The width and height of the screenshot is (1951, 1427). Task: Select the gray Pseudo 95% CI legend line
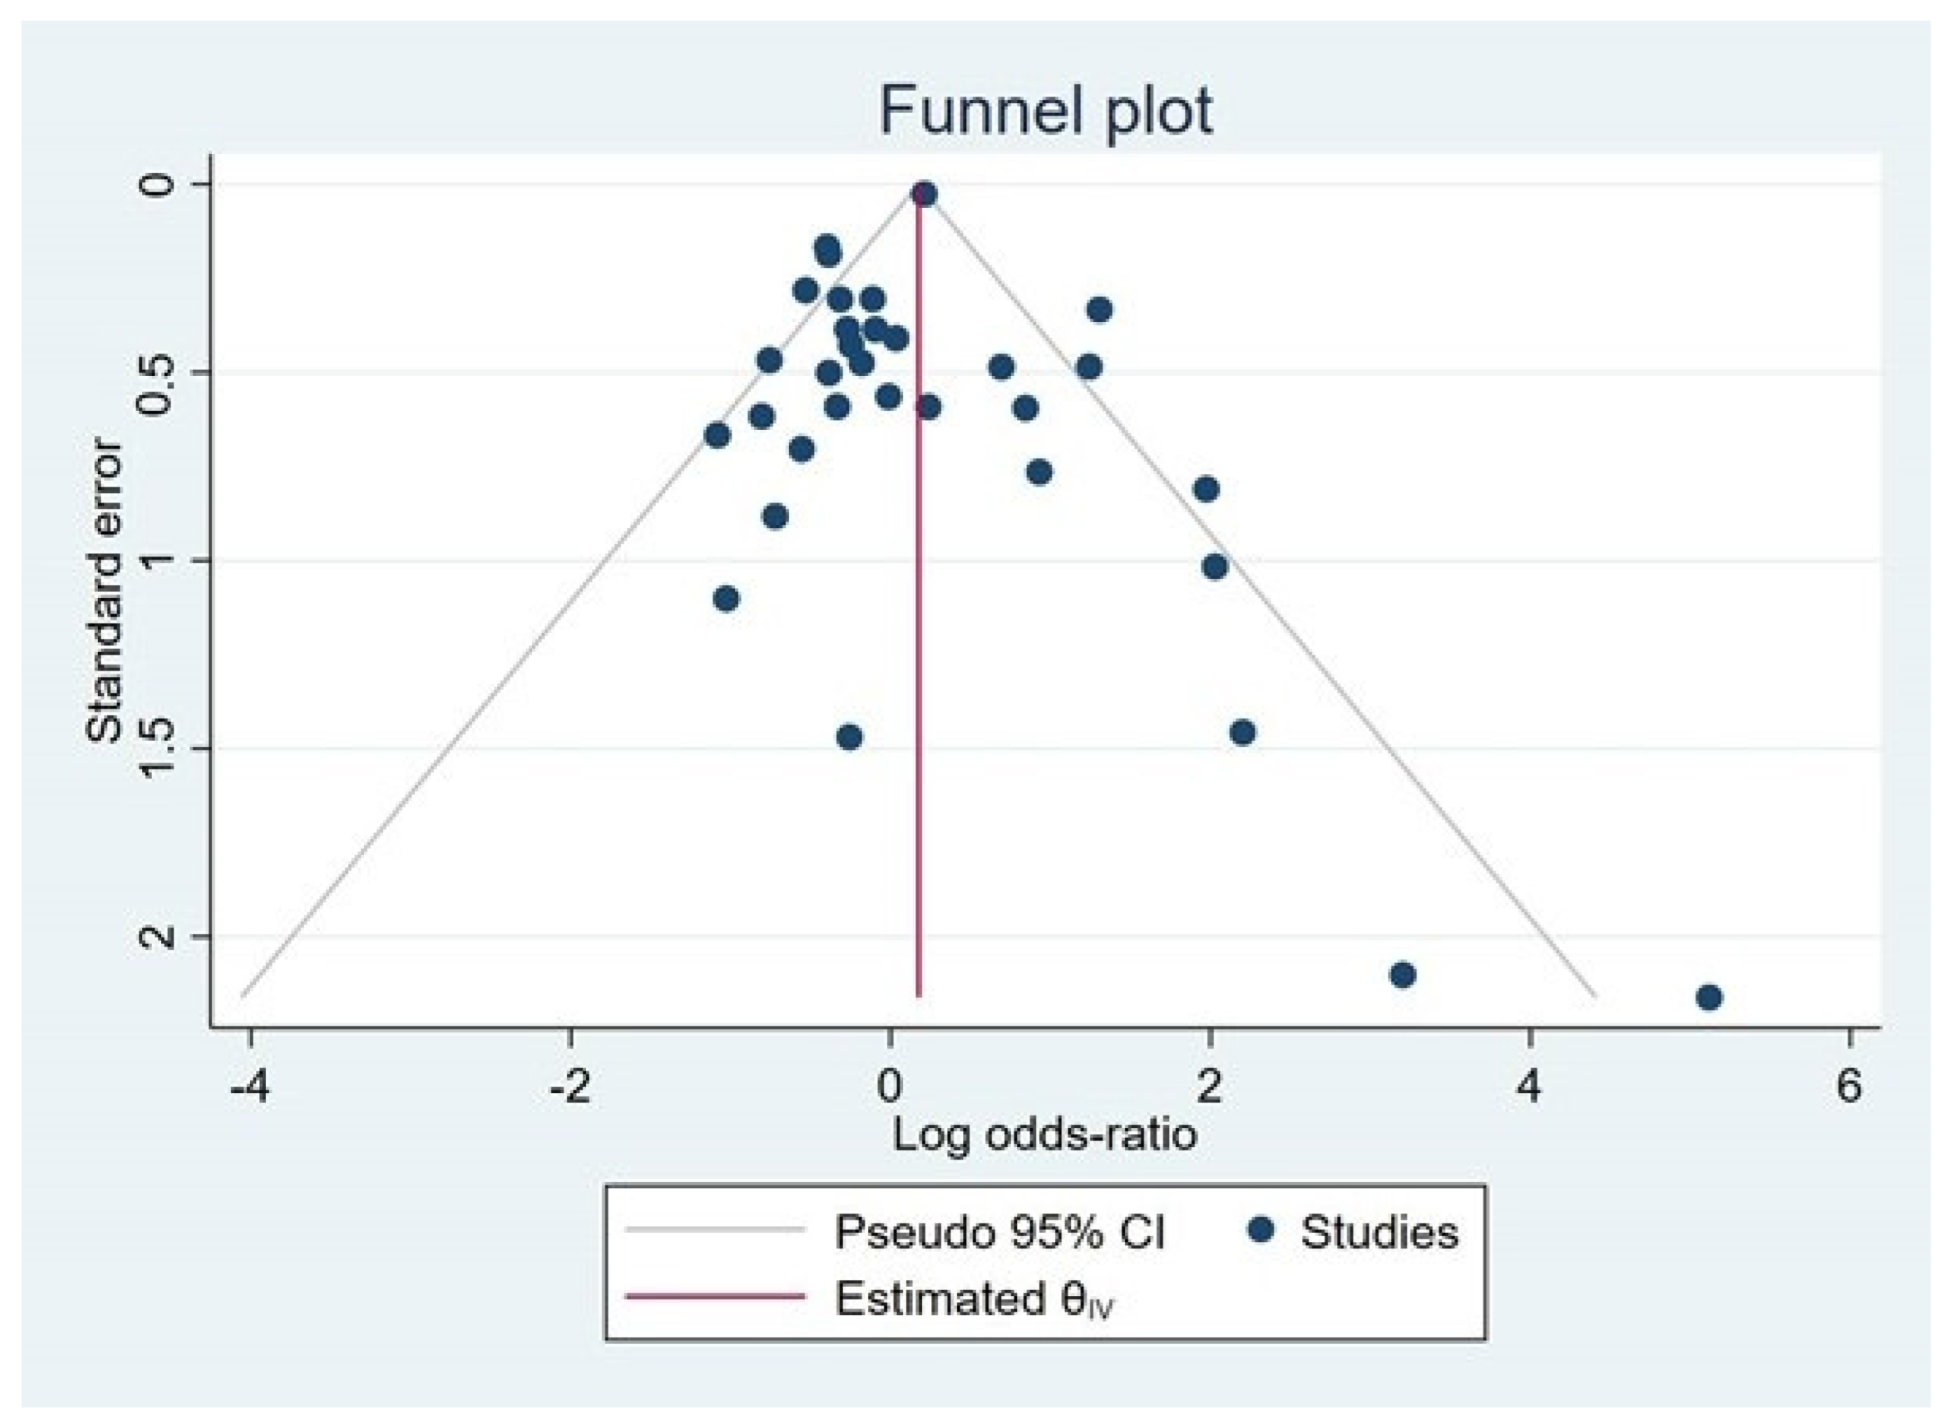point(715,1230)
